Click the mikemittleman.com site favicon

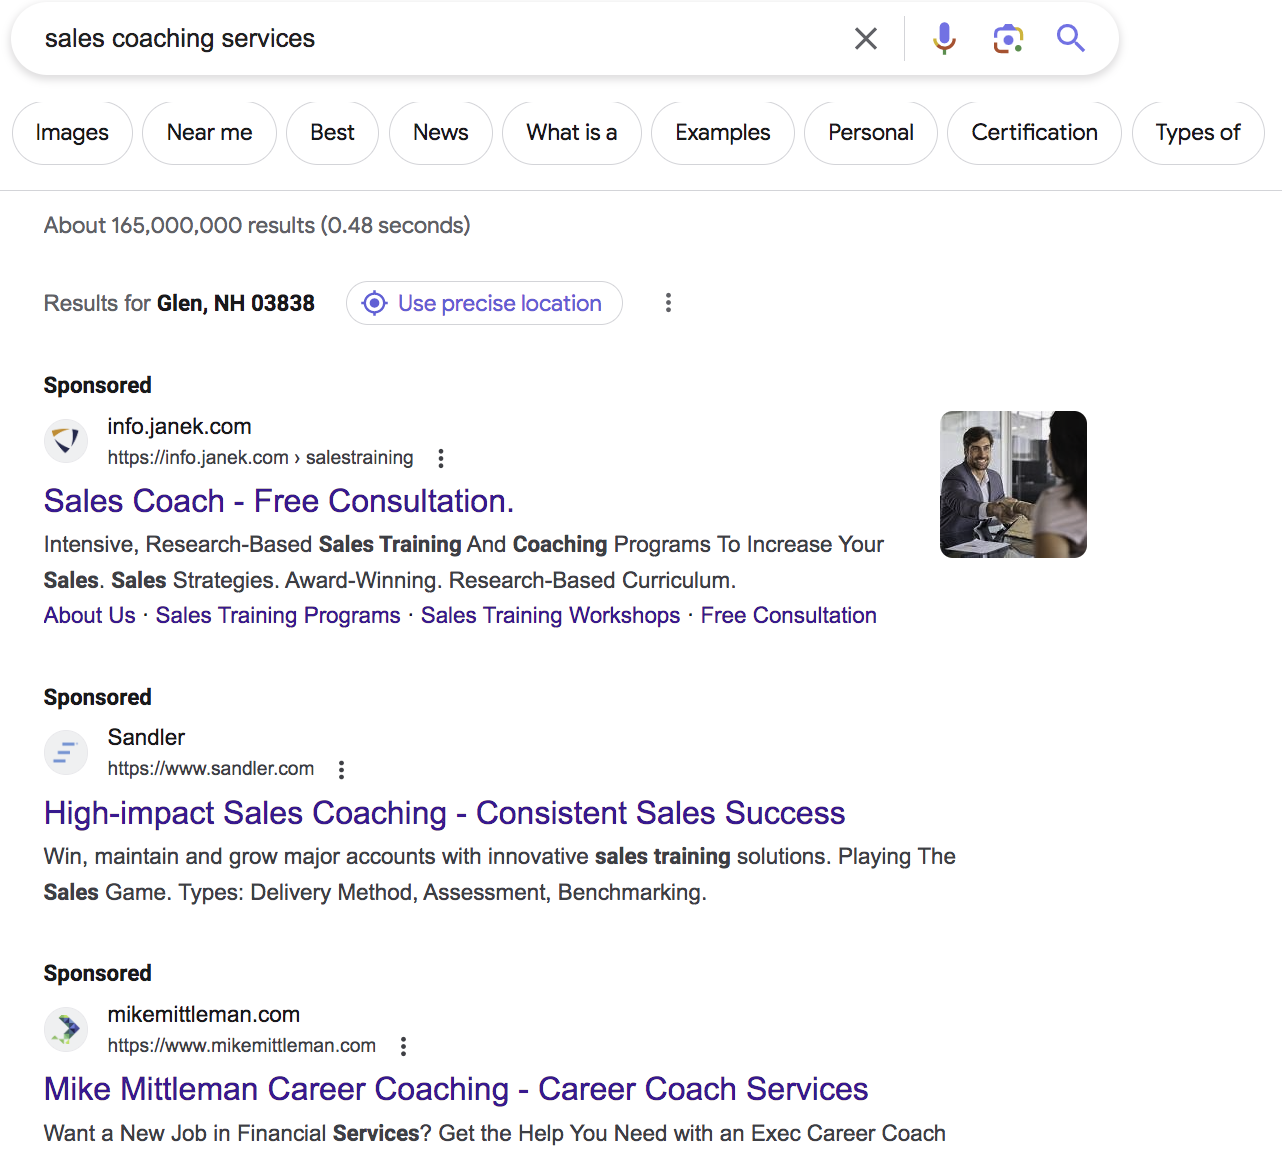[66, 1029]
